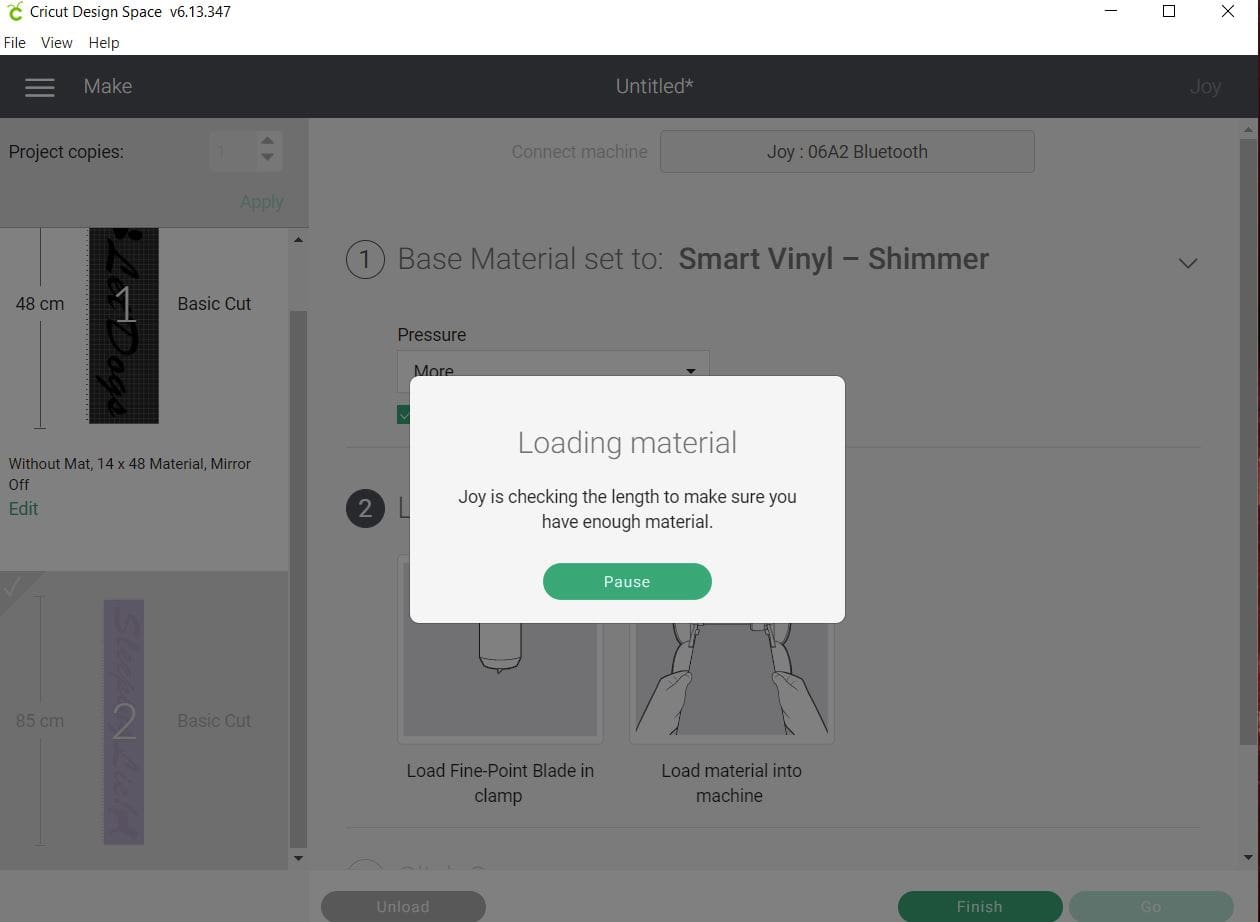
Task: Click the completed checkmark on mat 2
Action: click(13, 587)
